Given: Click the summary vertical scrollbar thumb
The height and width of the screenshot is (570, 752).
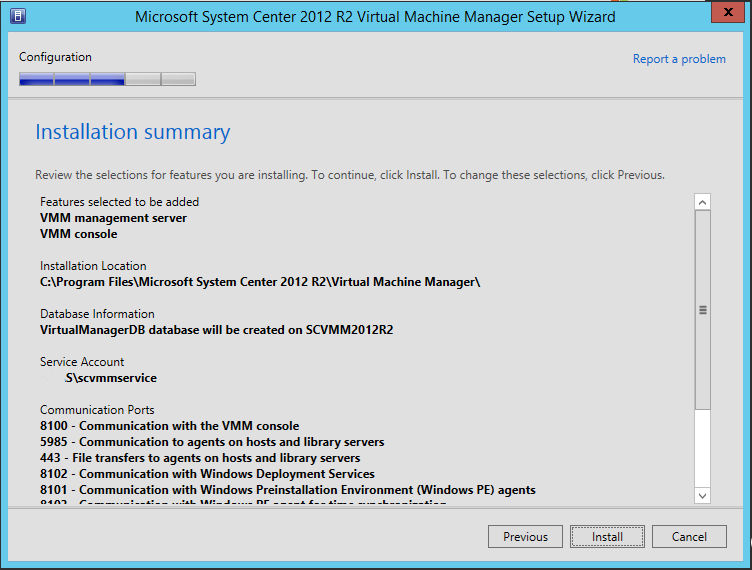Looking at the screenshot, I should 703,310.
